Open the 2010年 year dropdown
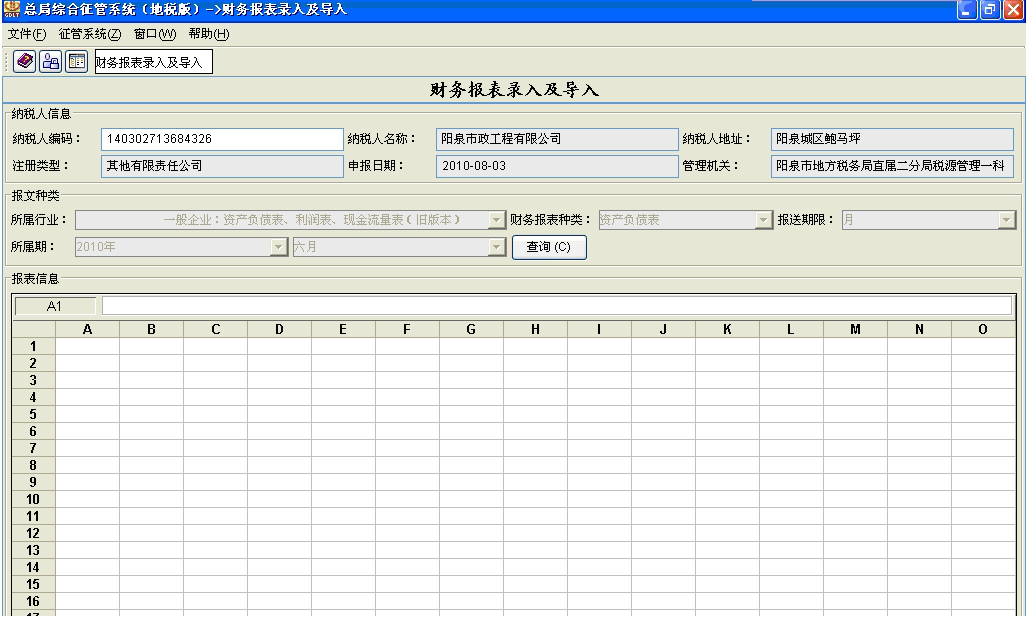The width and height of the screenshot is (1029, 640). pyautogui.click(x=279, y=247)
